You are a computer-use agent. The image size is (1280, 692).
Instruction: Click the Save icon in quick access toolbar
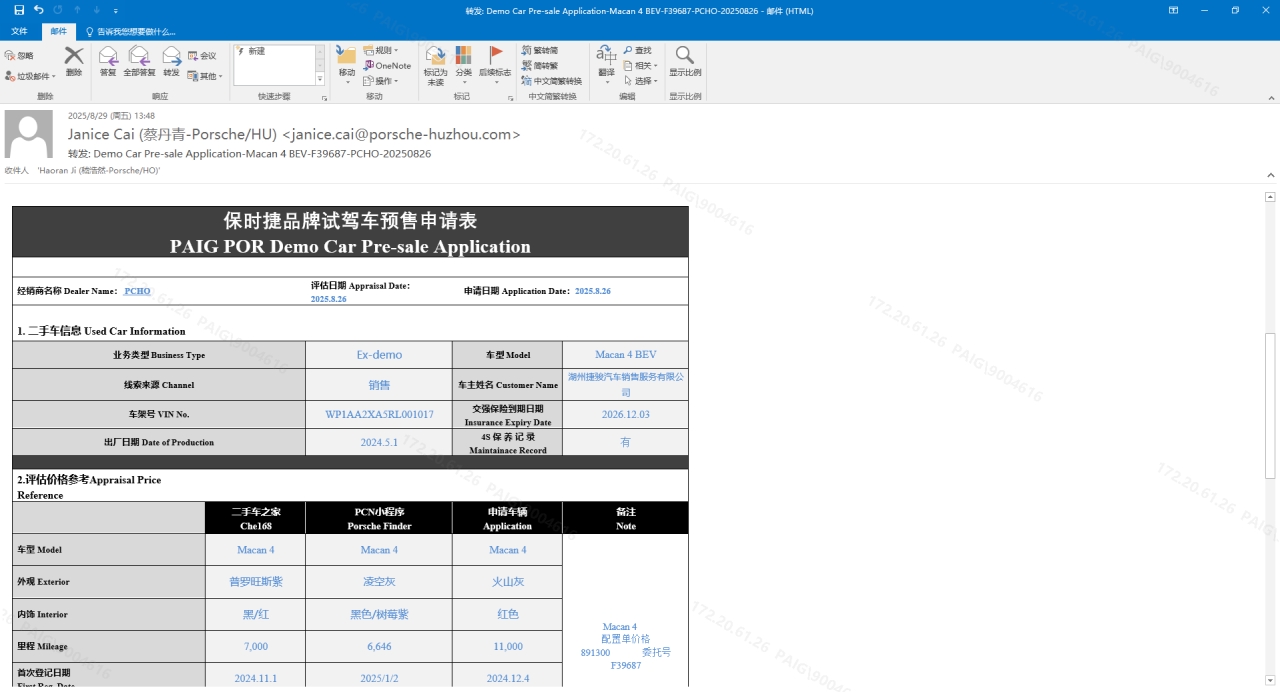pyautogui.click(x=18, y=10)
